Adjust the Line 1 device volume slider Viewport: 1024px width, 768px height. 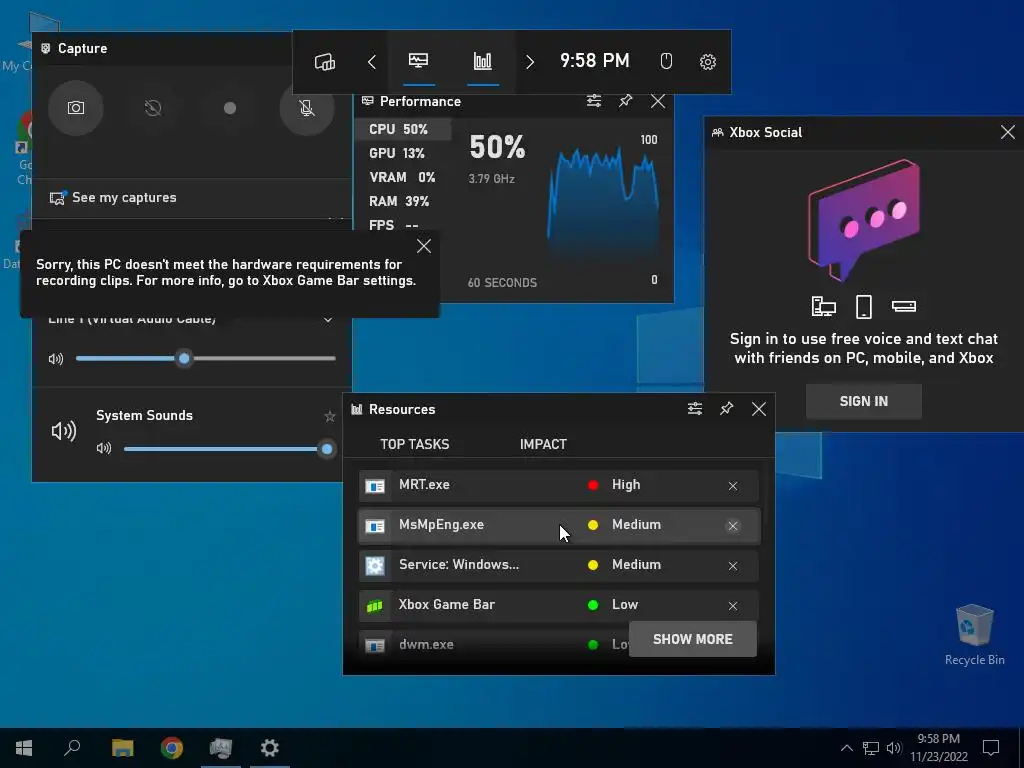click(206, 359)
